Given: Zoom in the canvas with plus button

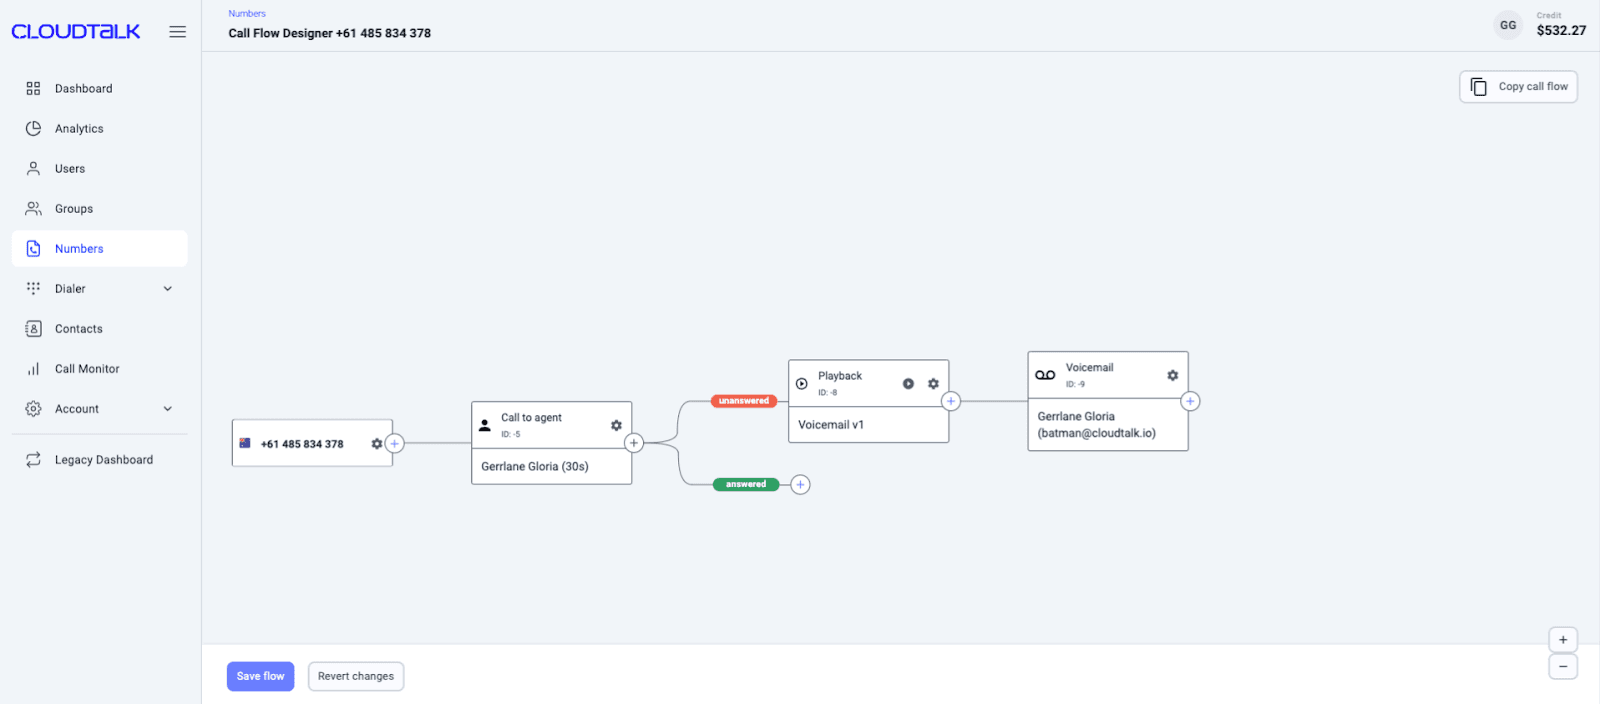Looking at the screenshot, I should pos(1563,640).
